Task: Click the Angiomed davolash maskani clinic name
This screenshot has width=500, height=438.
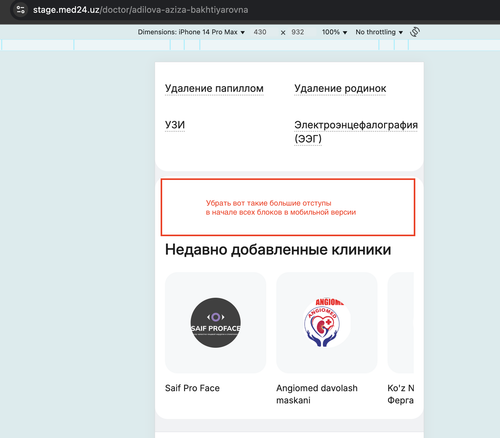Action: click(x=317, y=394)
